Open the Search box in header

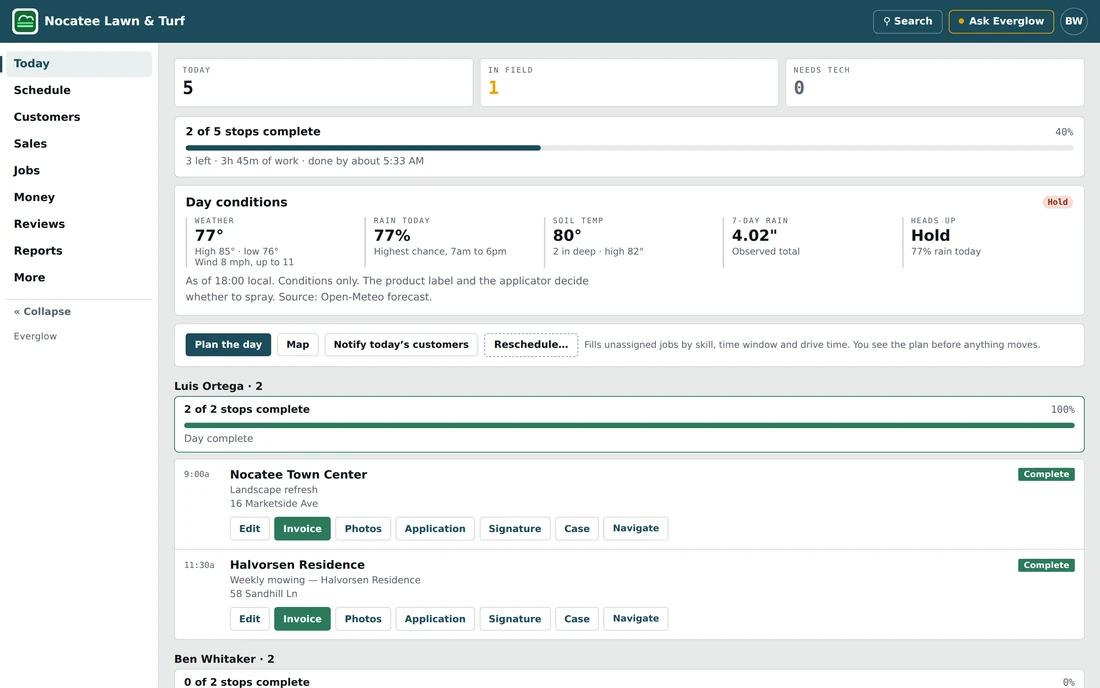907,21
